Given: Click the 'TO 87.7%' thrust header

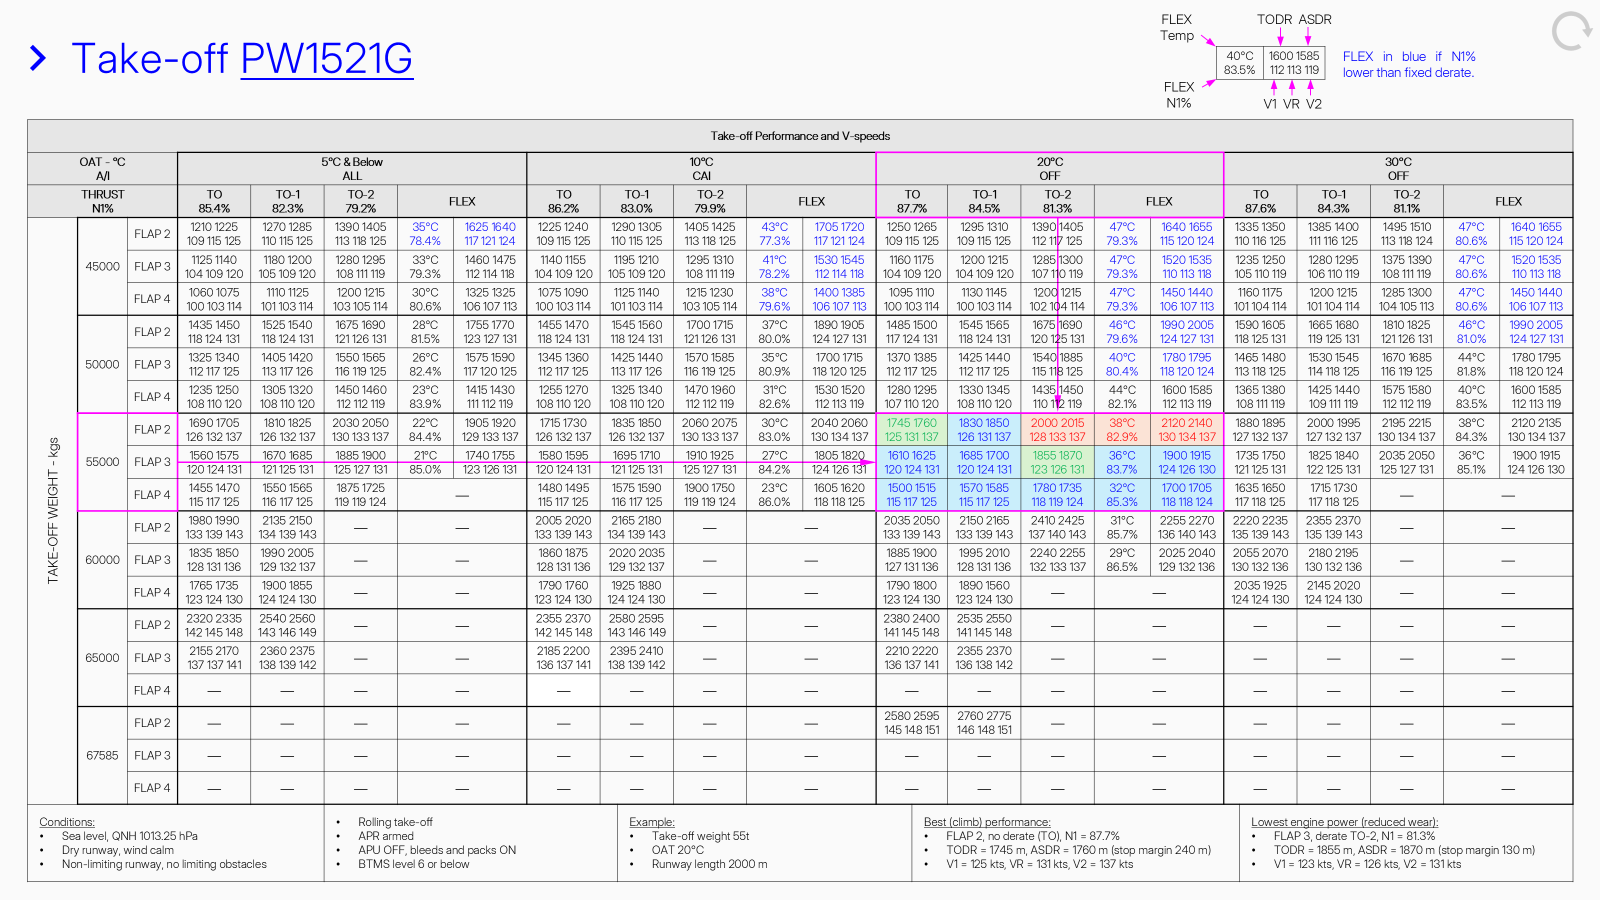Looking at the screenshot, I should pyautogui.click(x=912, y=201).
